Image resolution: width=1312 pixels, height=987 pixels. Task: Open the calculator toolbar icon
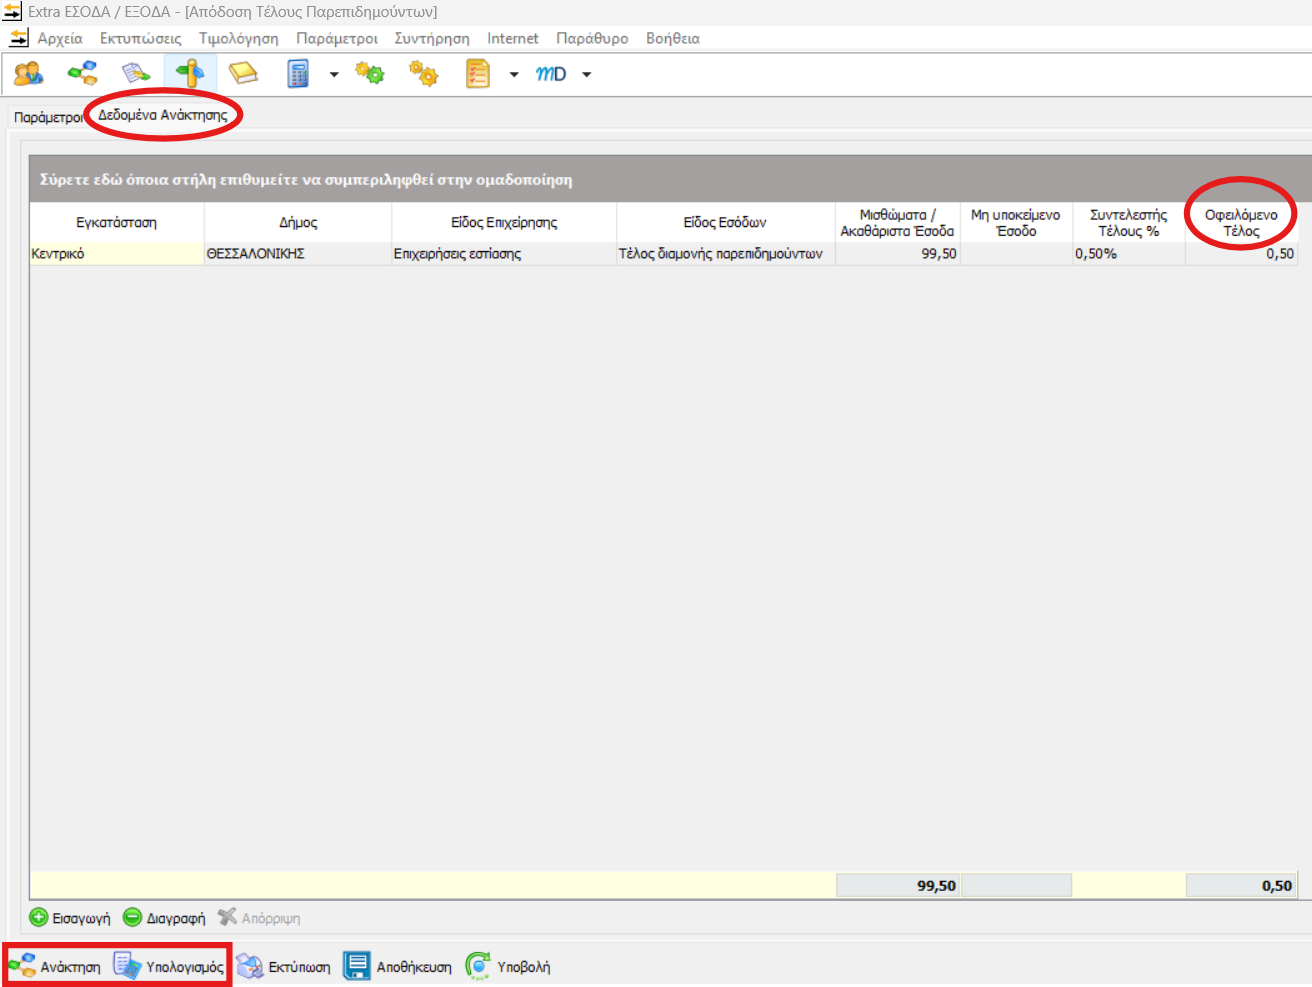coord(298,74)
